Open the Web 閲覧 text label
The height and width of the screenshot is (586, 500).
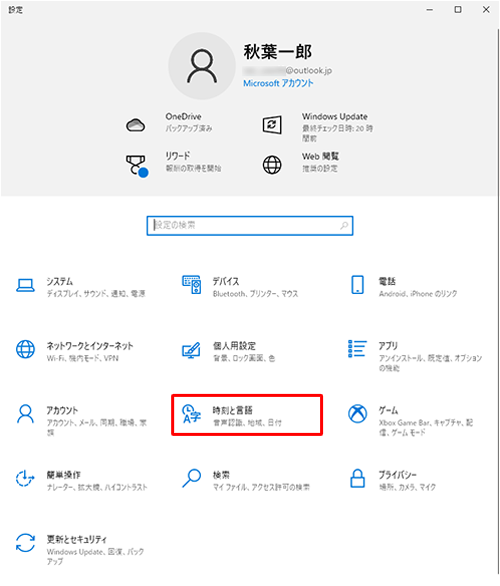click(321, 156)
